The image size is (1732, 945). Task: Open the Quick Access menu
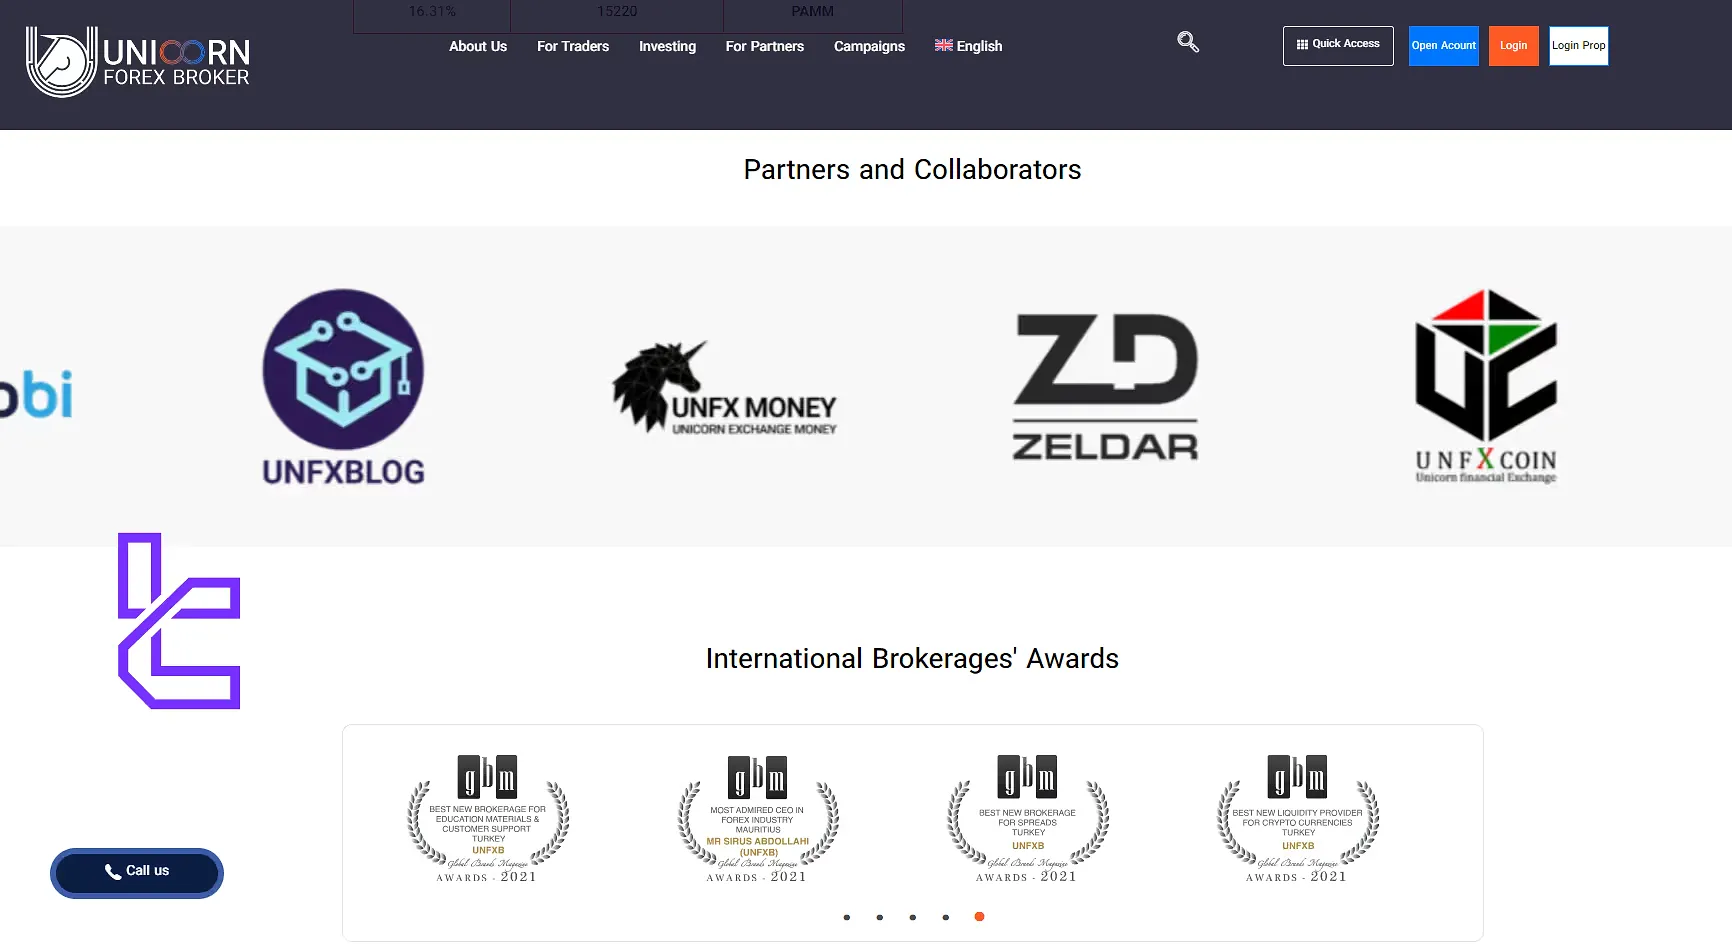pyautogui.click(x=1338, y=45)
